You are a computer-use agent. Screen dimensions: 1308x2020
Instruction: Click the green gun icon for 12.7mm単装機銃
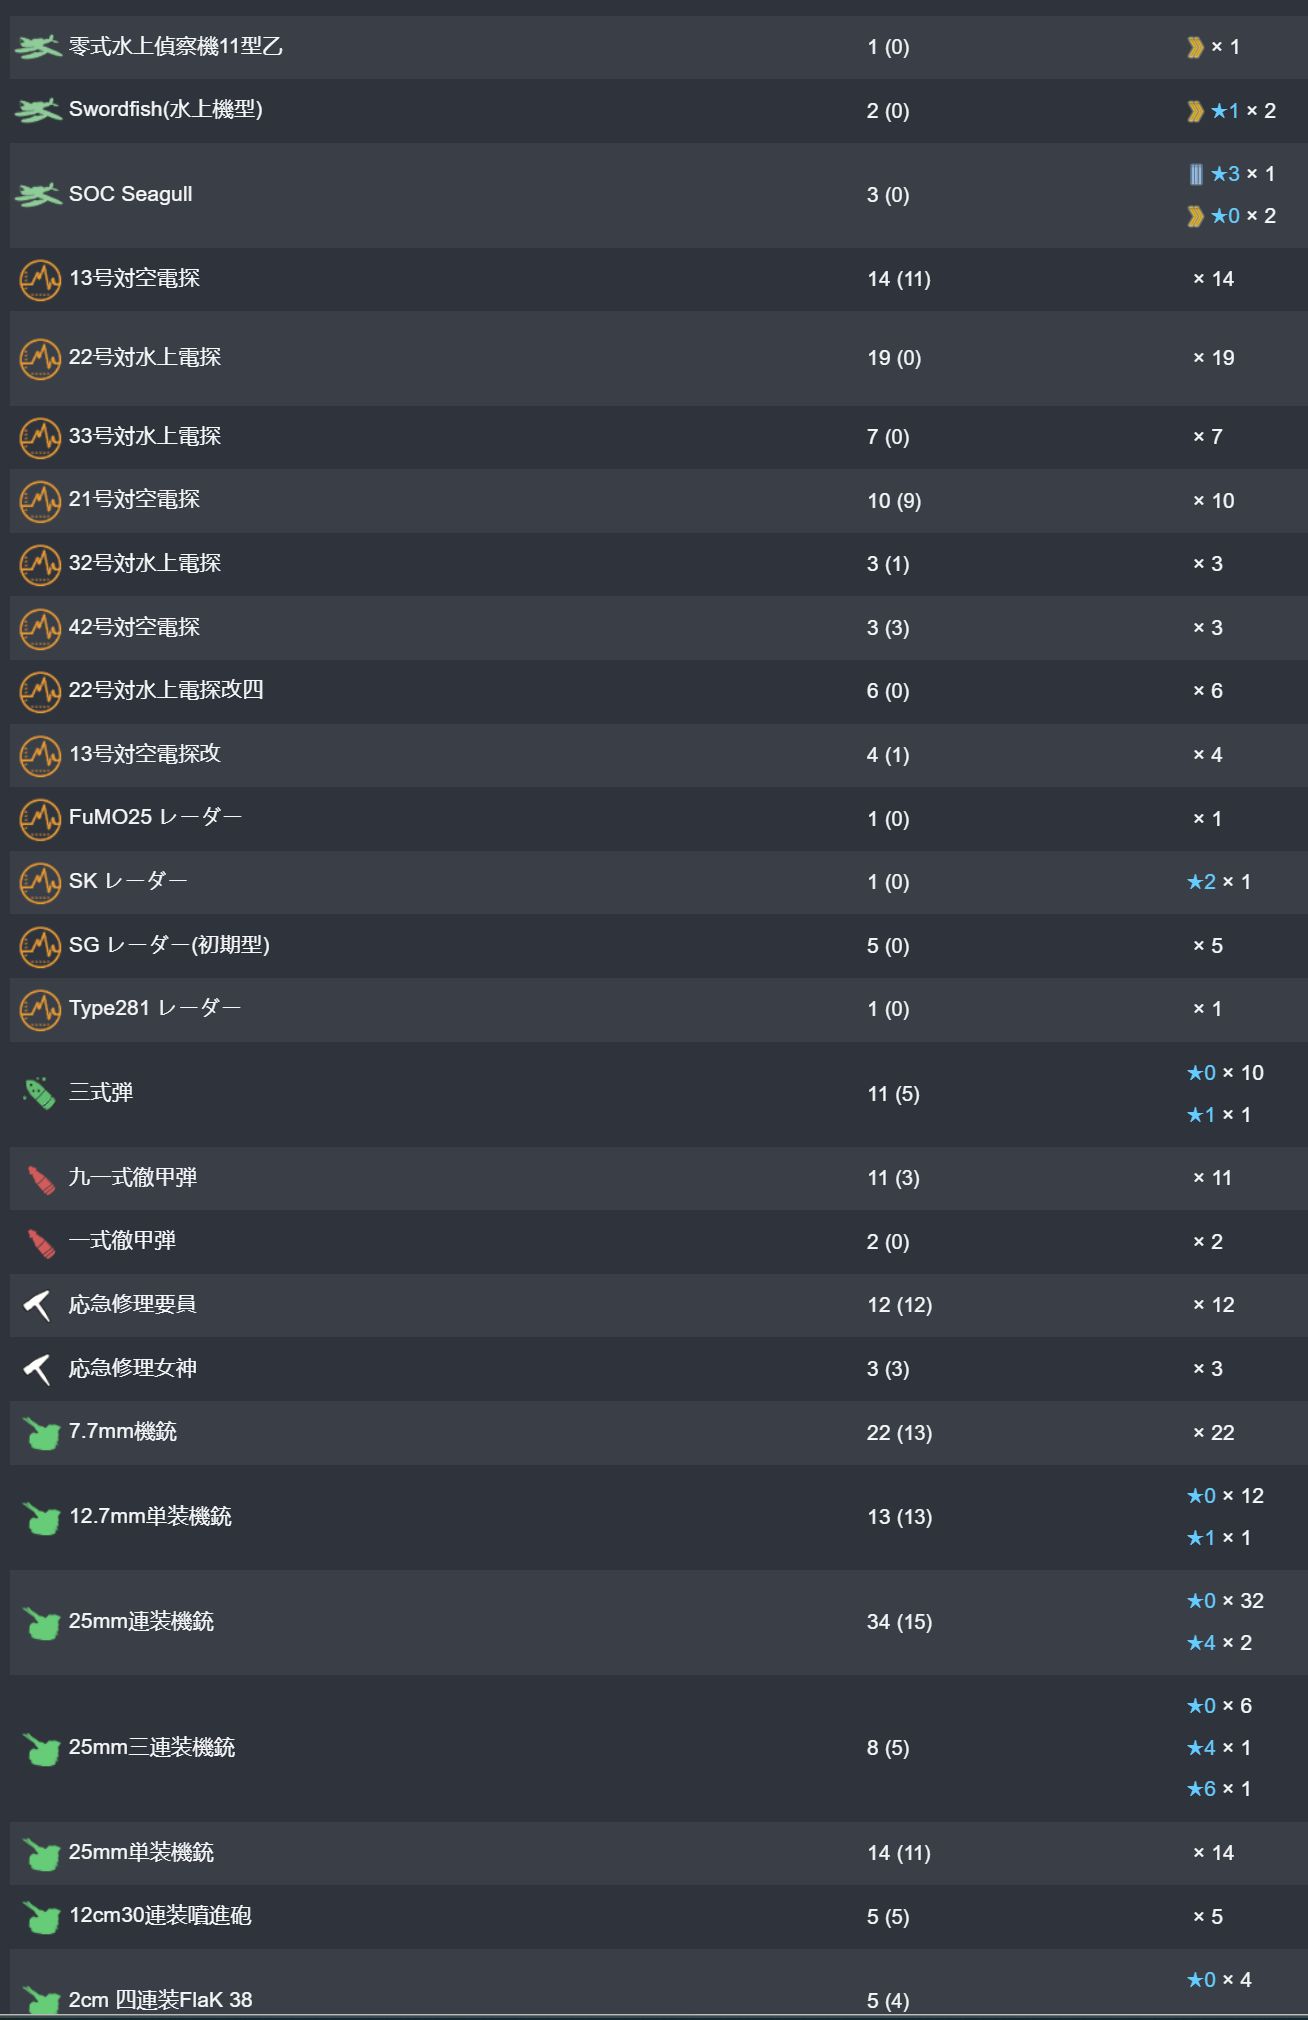click(x=41, y=1518)
